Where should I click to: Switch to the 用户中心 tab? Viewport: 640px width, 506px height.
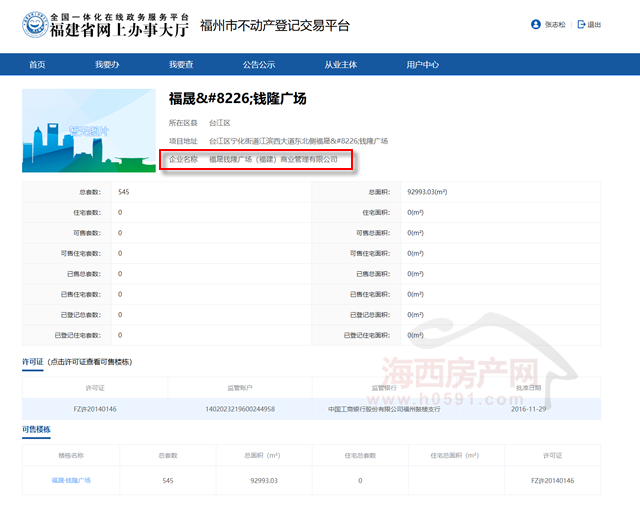(422, 64)
